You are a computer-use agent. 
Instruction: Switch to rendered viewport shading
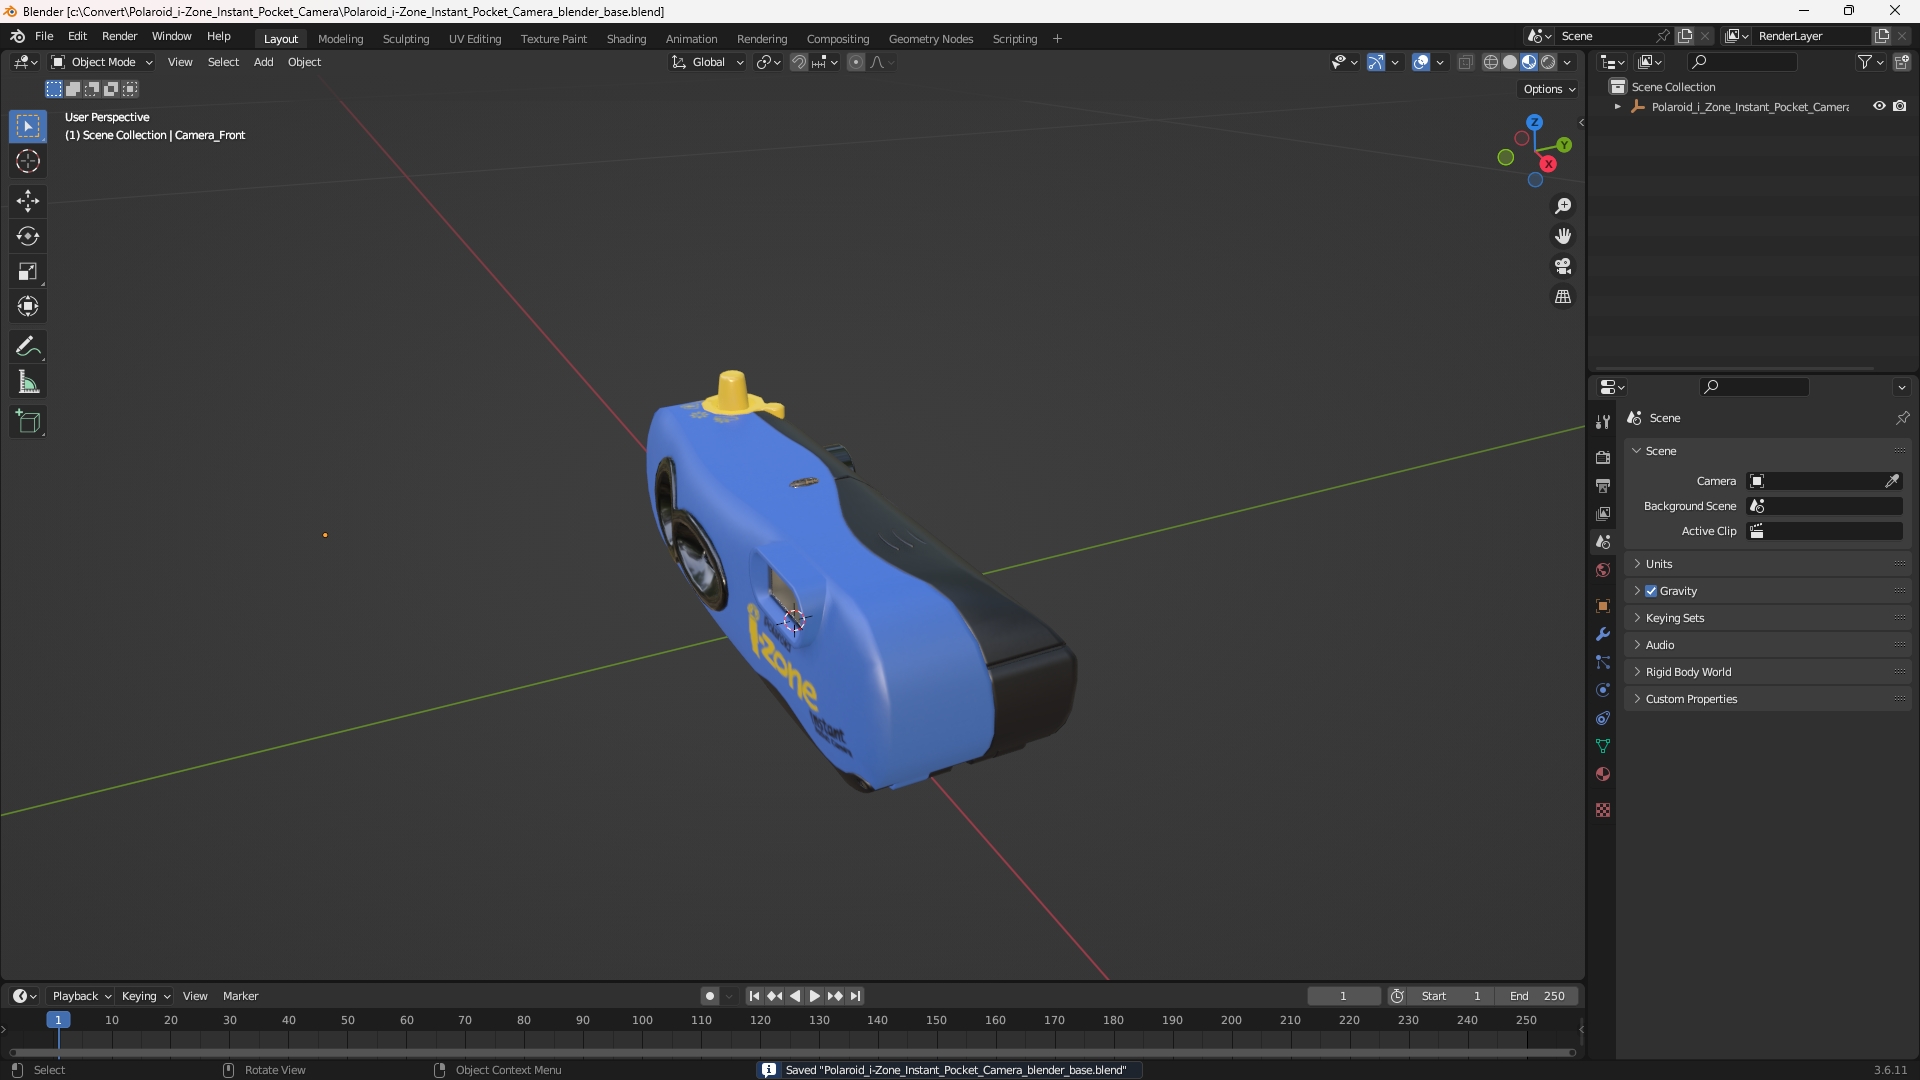click(x=1548, y=62)
